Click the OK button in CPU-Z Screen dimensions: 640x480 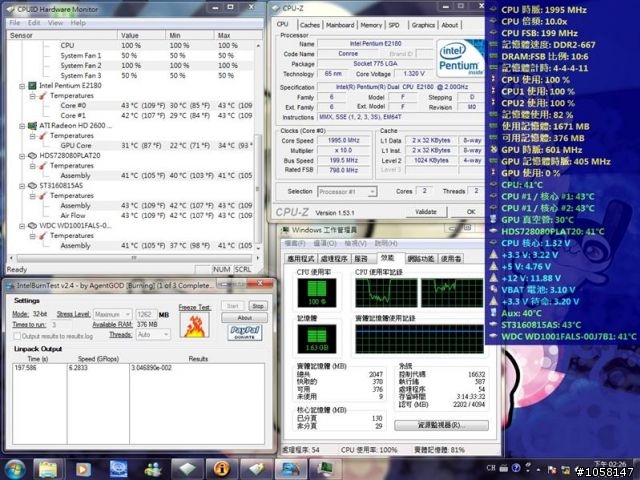pos(471,212)
